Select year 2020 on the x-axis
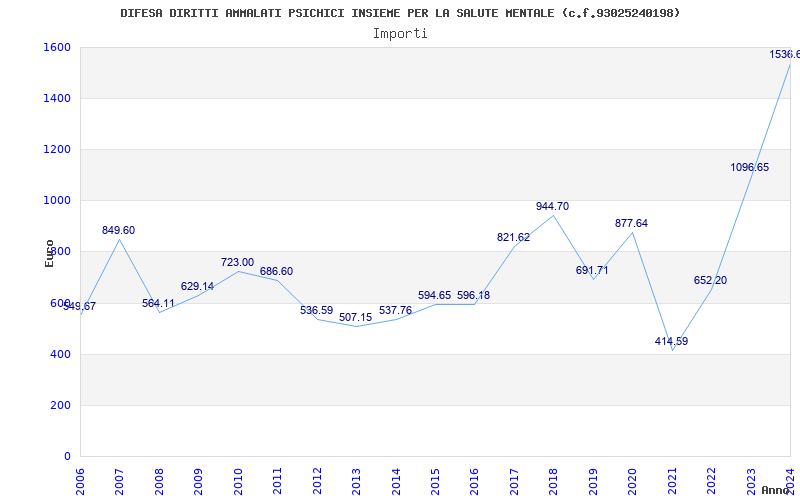This screenshot has width=800, height=500. [632, 480]
